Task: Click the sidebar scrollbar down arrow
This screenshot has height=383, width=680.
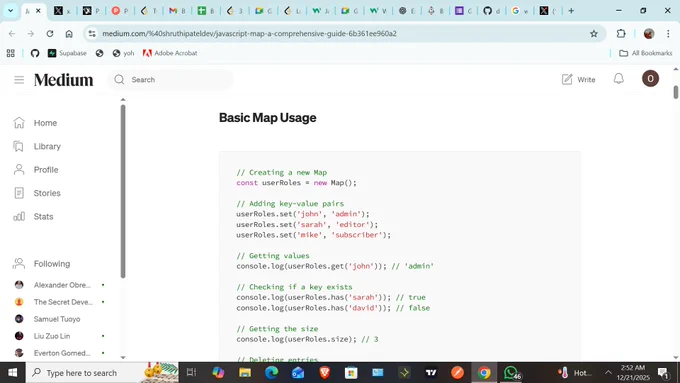Action: 123,357
